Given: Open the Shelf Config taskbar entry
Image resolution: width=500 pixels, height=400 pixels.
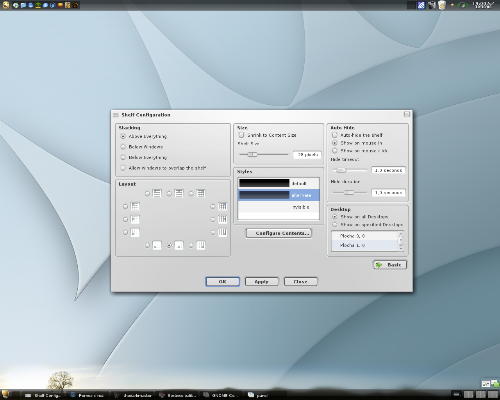Looking at the screenshot, I should [43, 395].
